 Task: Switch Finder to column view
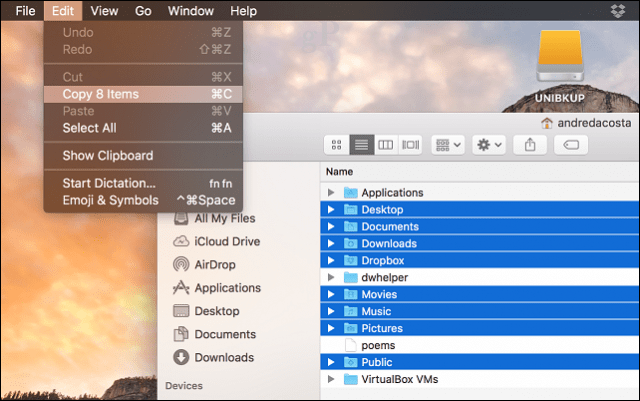coord(386,145)
